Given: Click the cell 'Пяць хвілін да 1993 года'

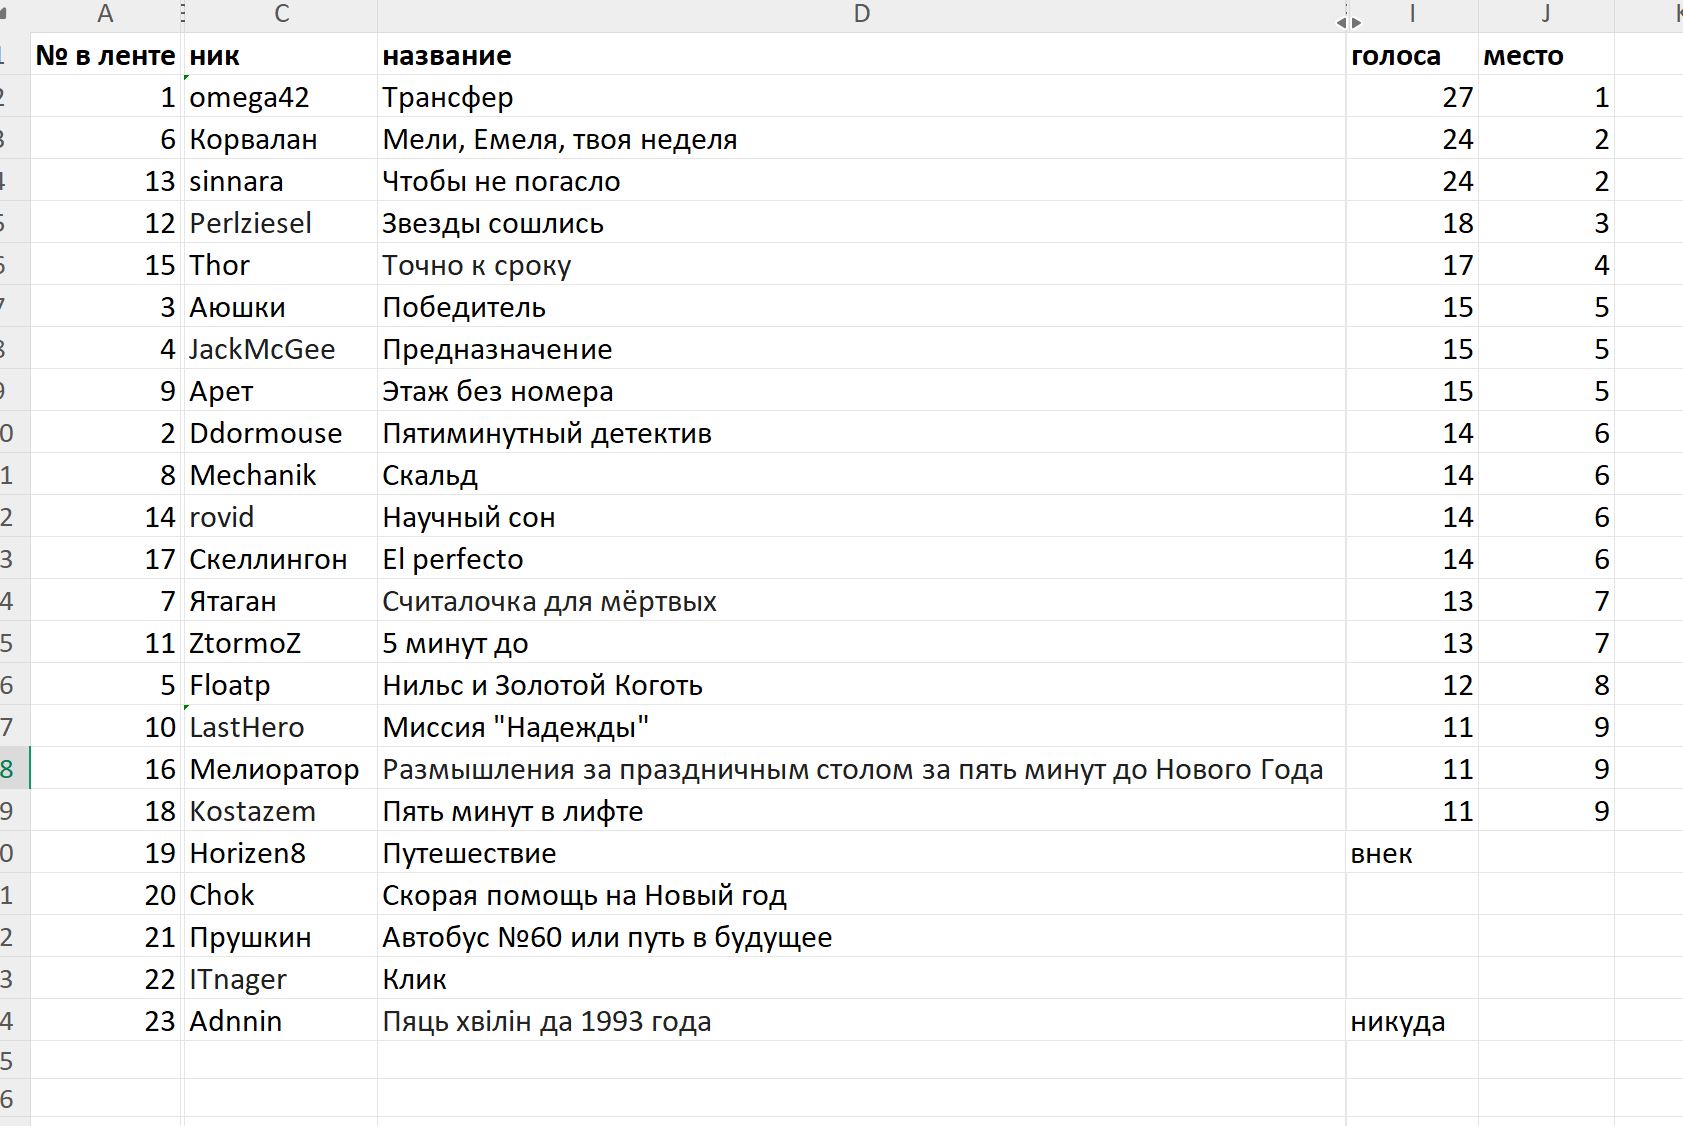Looking at the screenshot, I should point(861,1021).
